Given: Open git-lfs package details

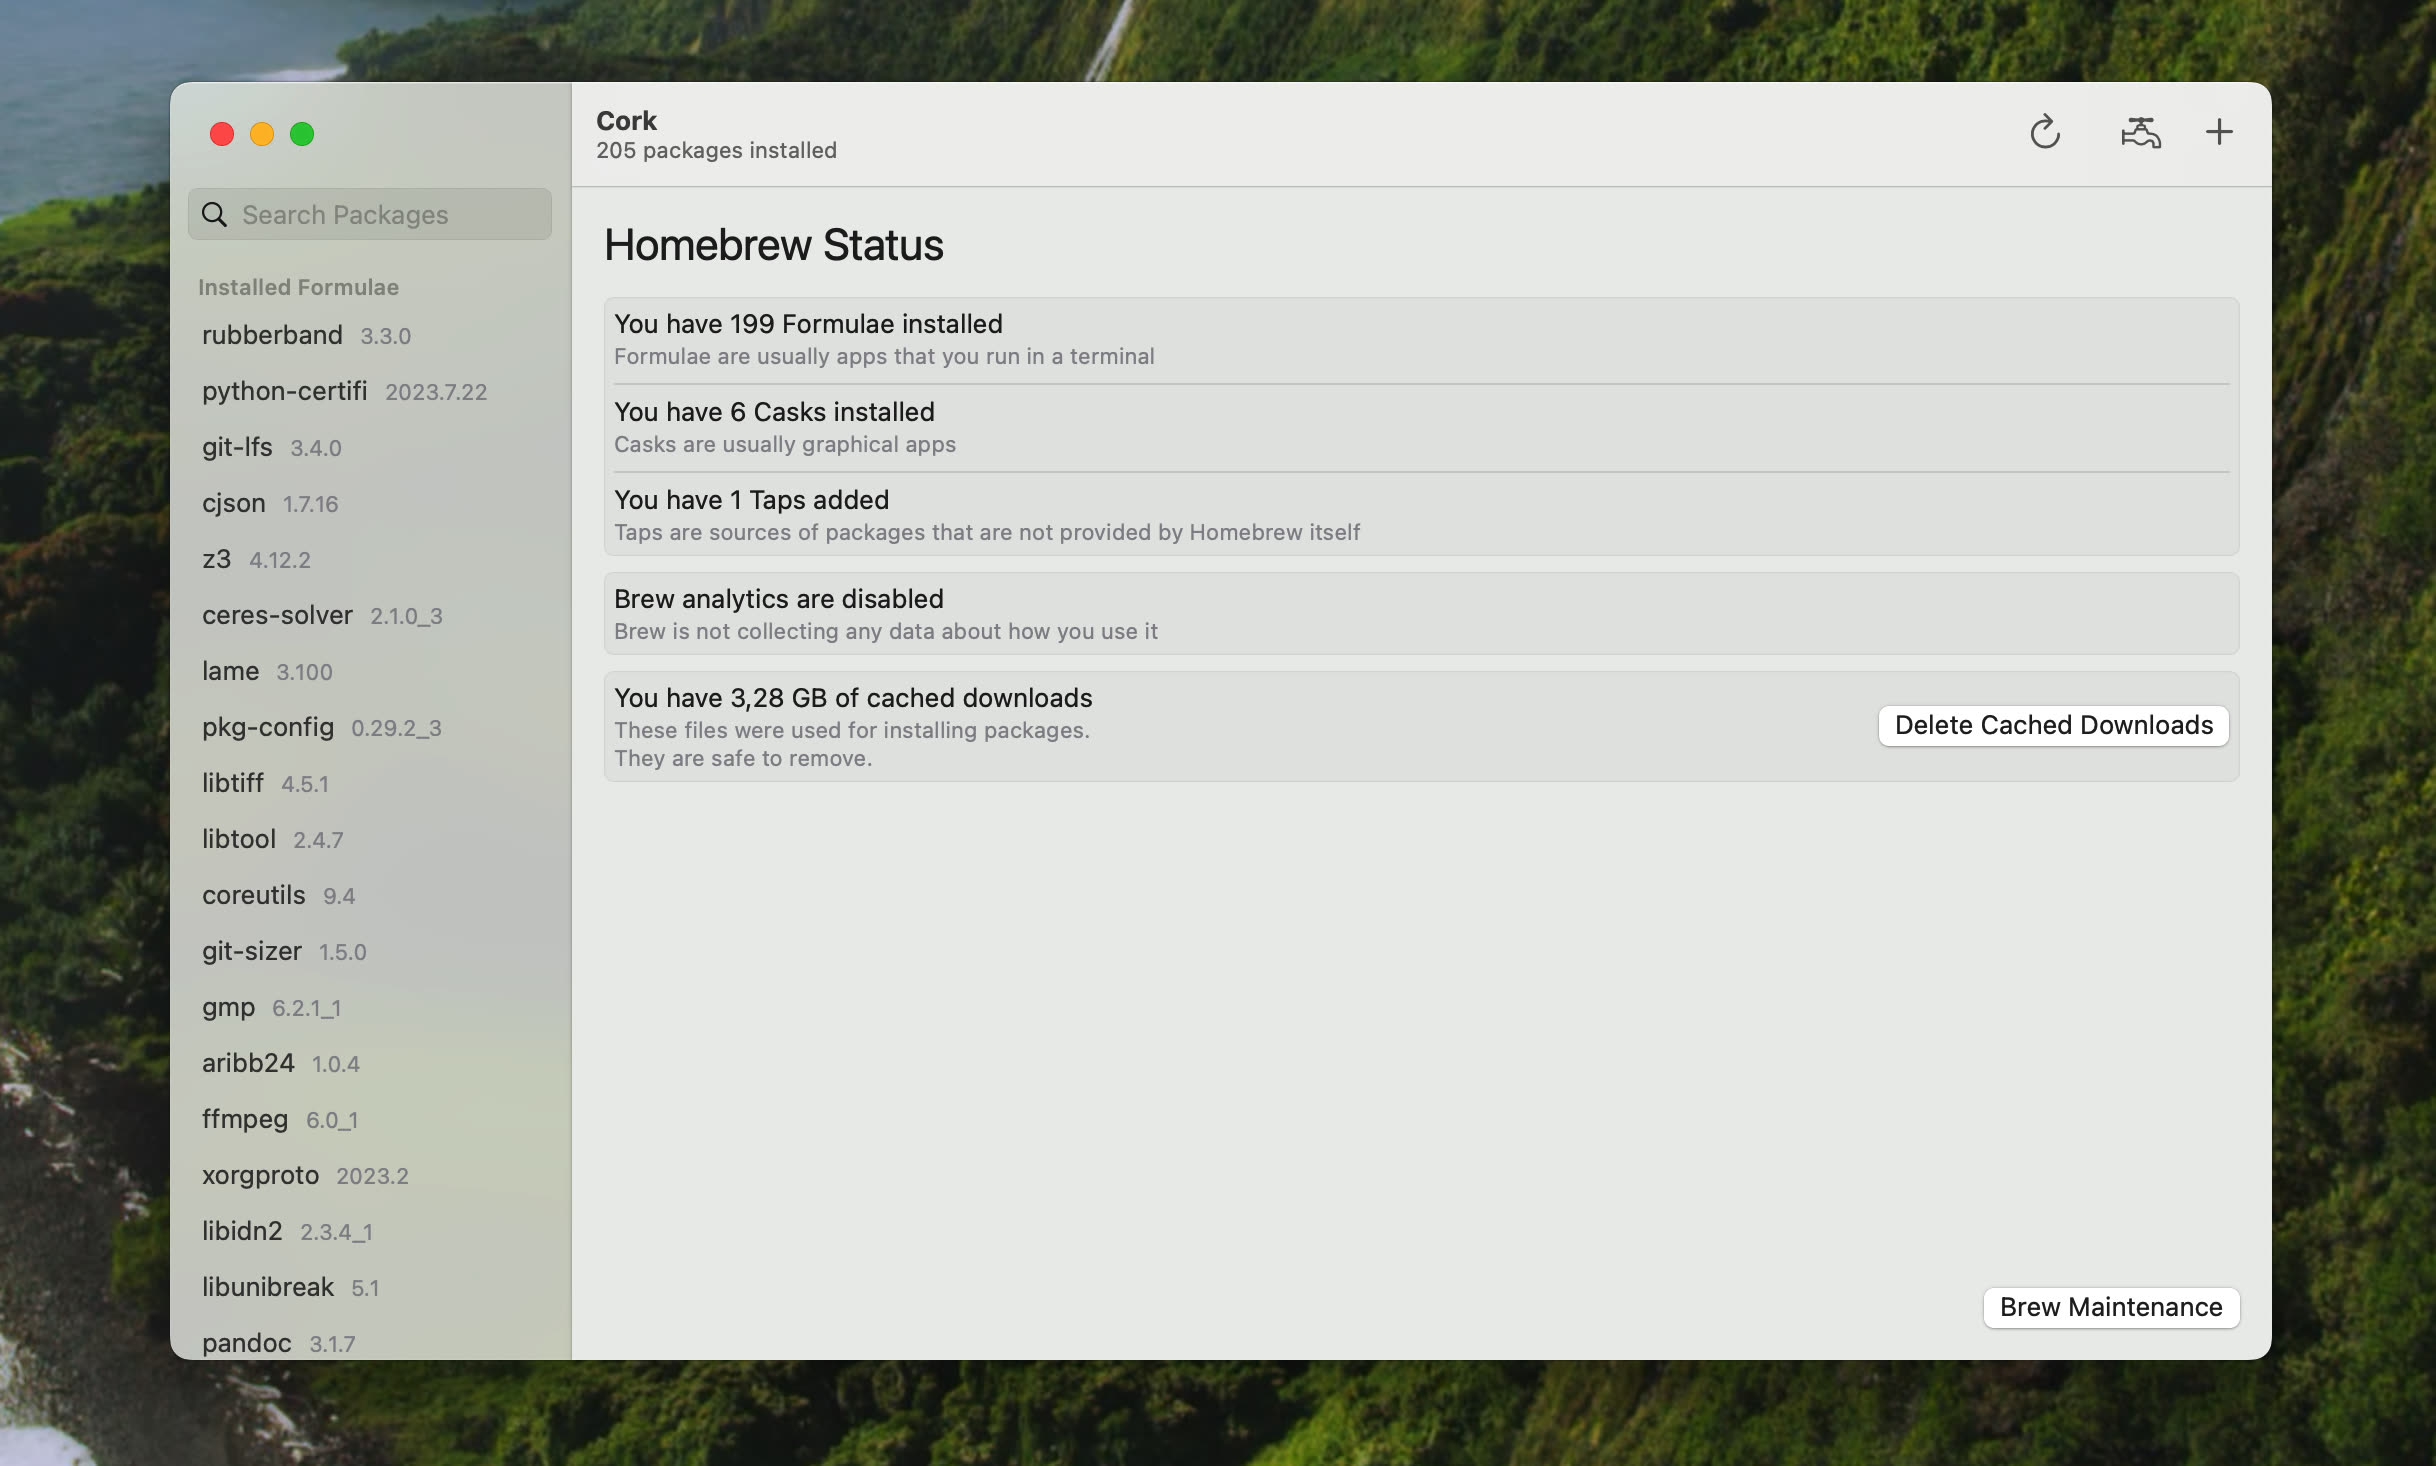Looking at the screenshot, I should [238, 447].
